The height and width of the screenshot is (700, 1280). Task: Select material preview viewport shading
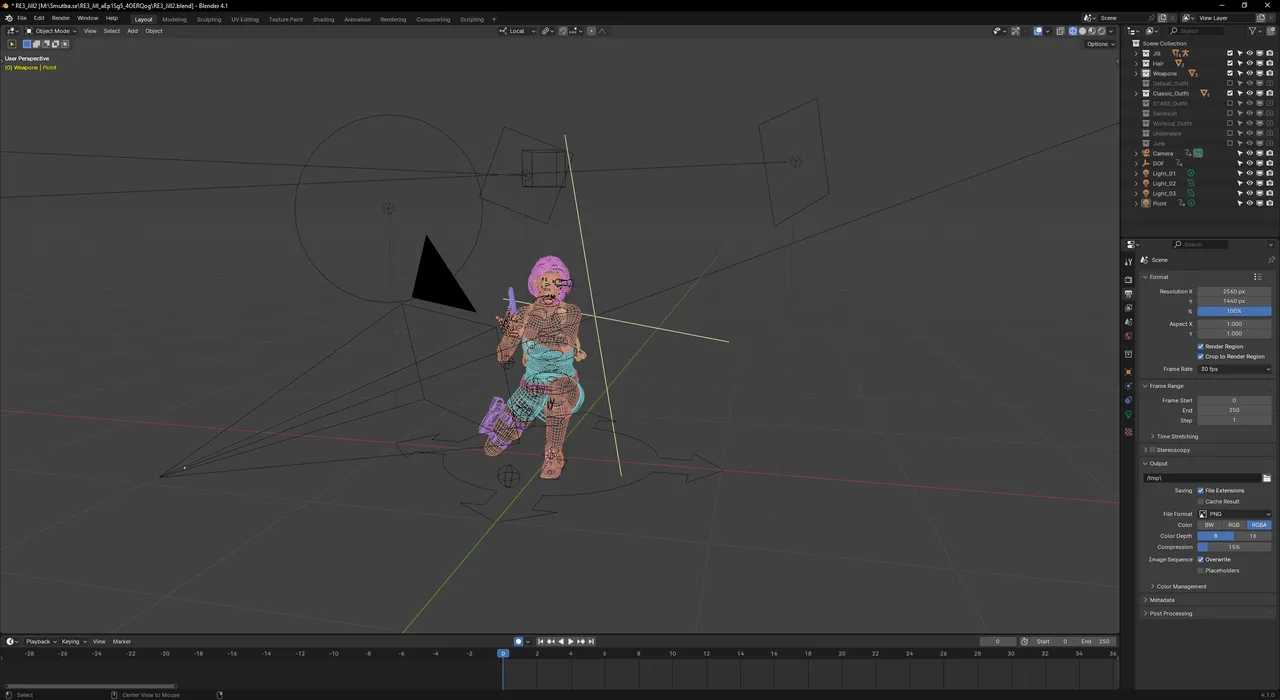point(1093,31)
